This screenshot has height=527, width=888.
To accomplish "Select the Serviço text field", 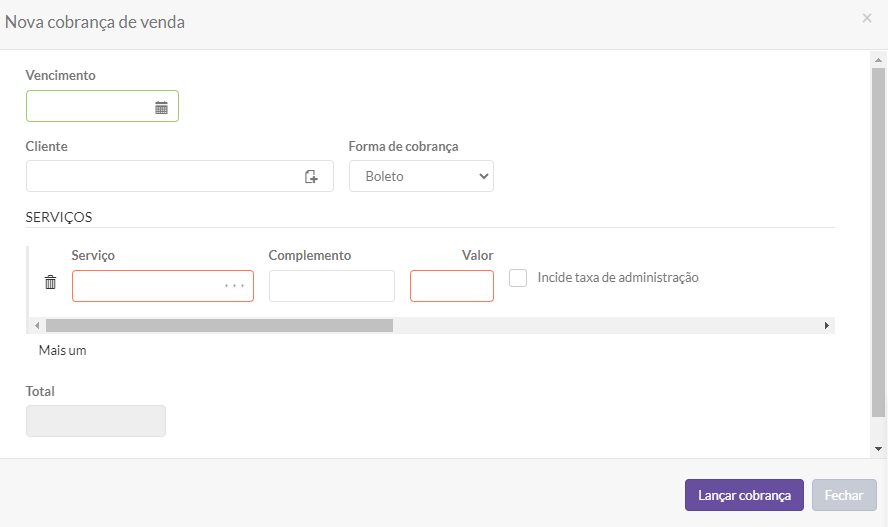I will (145, 287).
